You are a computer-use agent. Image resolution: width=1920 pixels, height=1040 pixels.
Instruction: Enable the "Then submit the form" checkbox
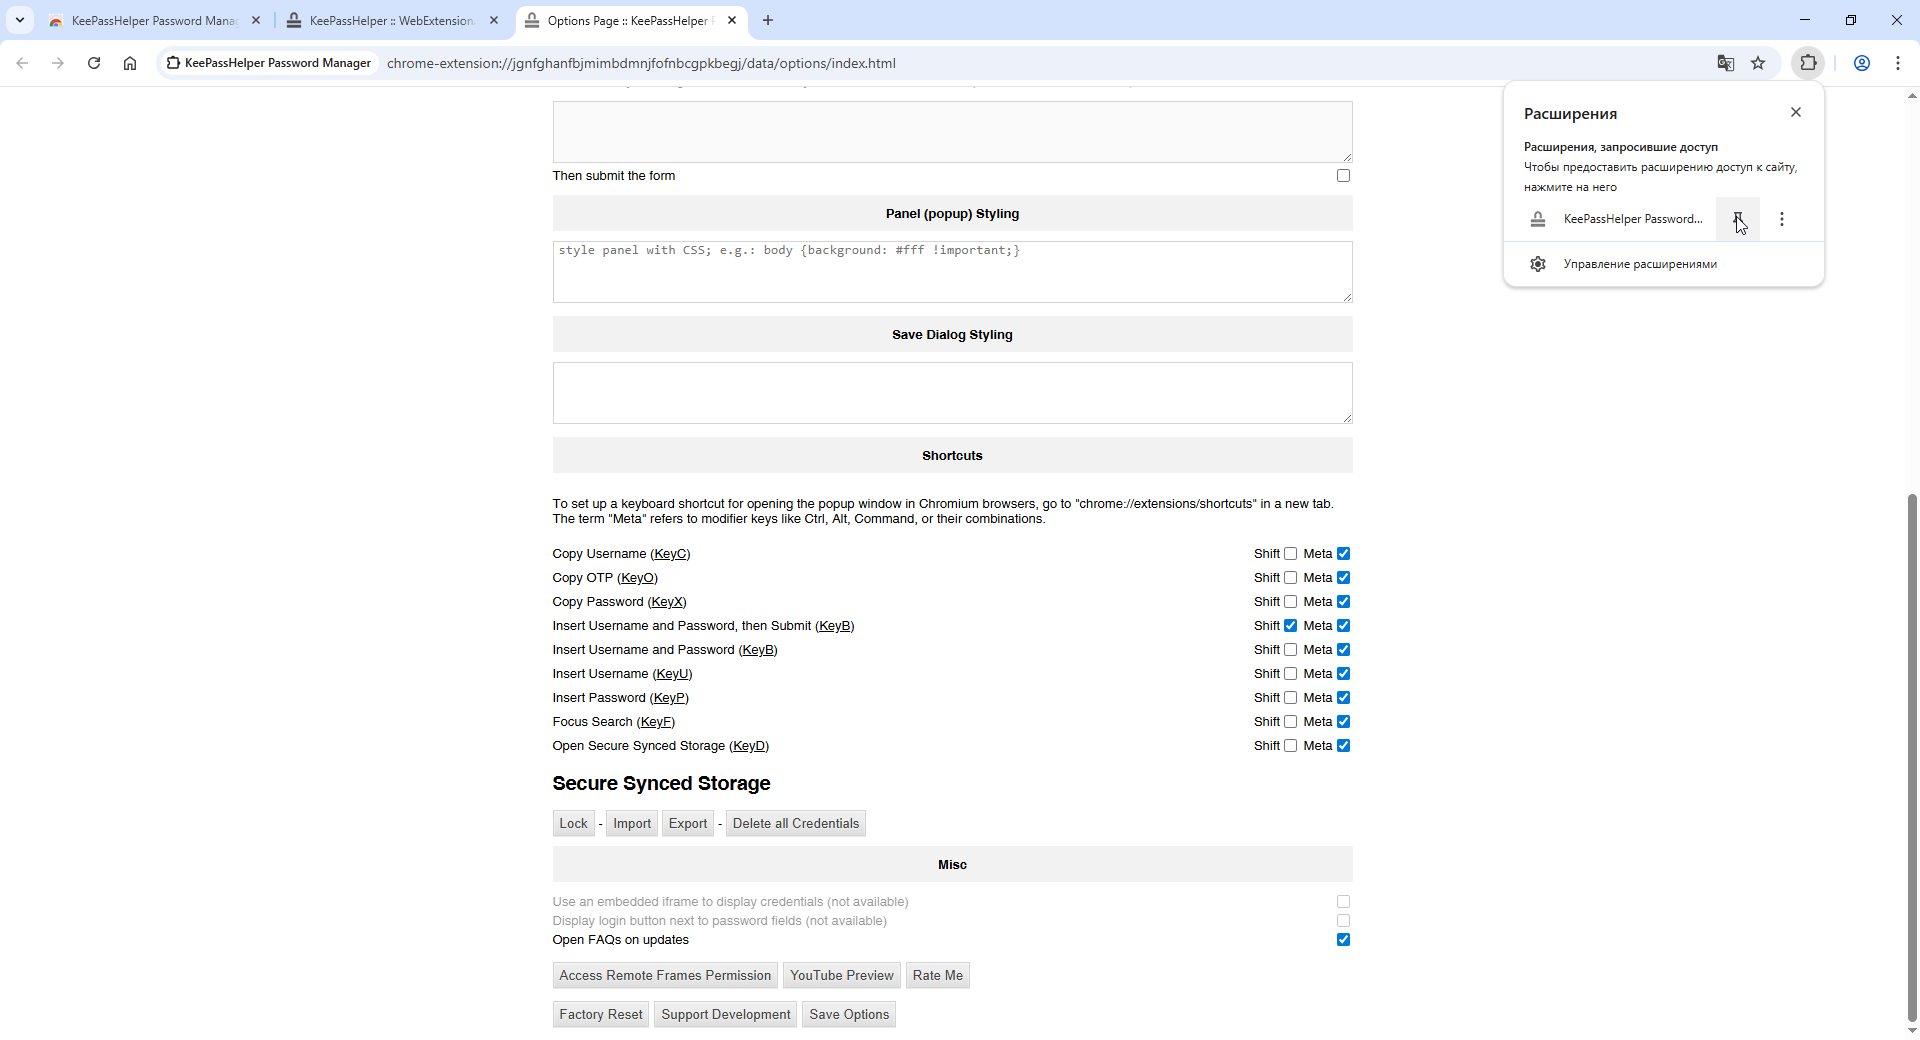pyautogui.click(x=1343, y=176)
